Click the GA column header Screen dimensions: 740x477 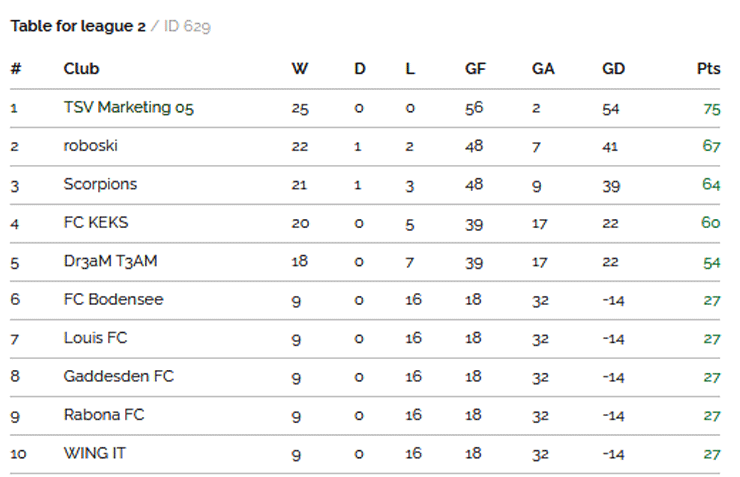pos(543,69)
